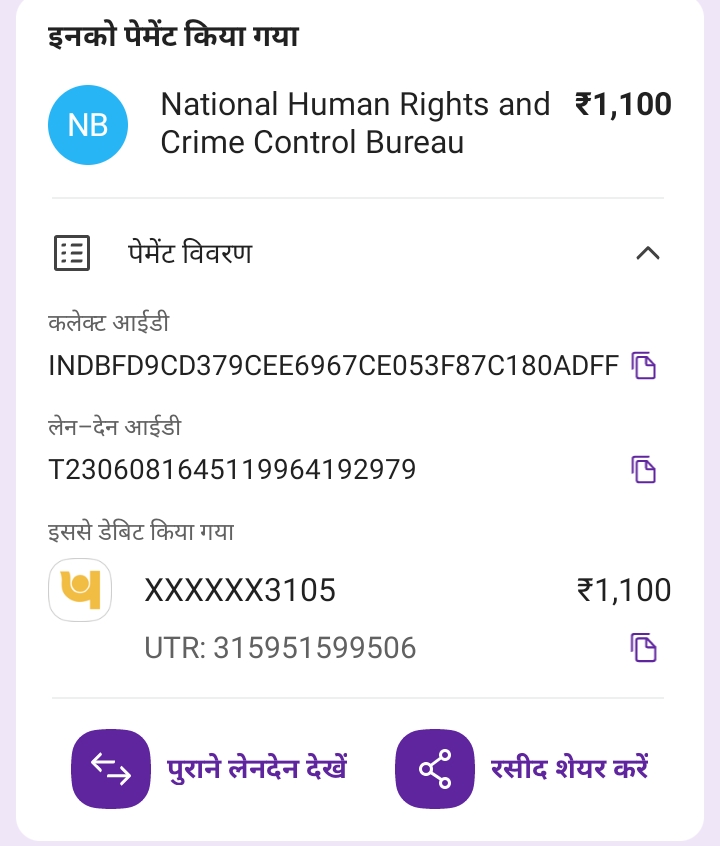
Task: Copy the collect ID using its copy icon
Action: 644,366
